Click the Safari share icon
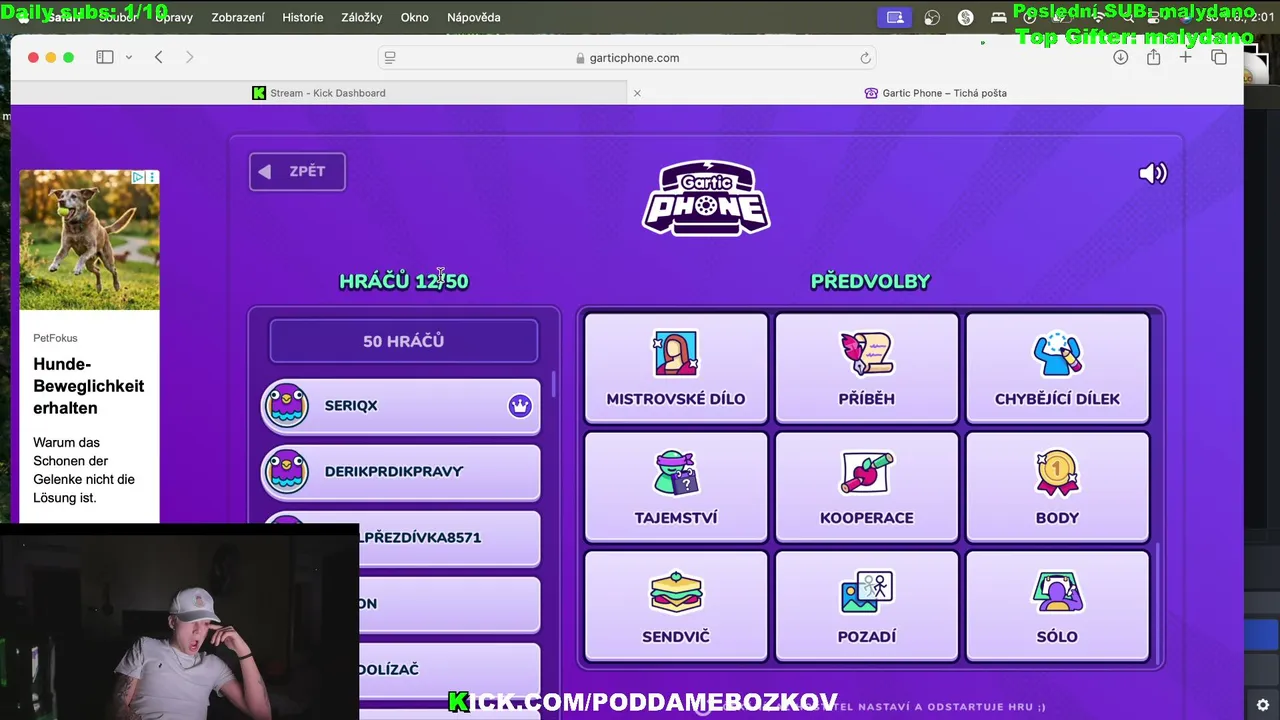Screen dimensions: 1280x720 pyautogui.click(x=1153, y=57)
